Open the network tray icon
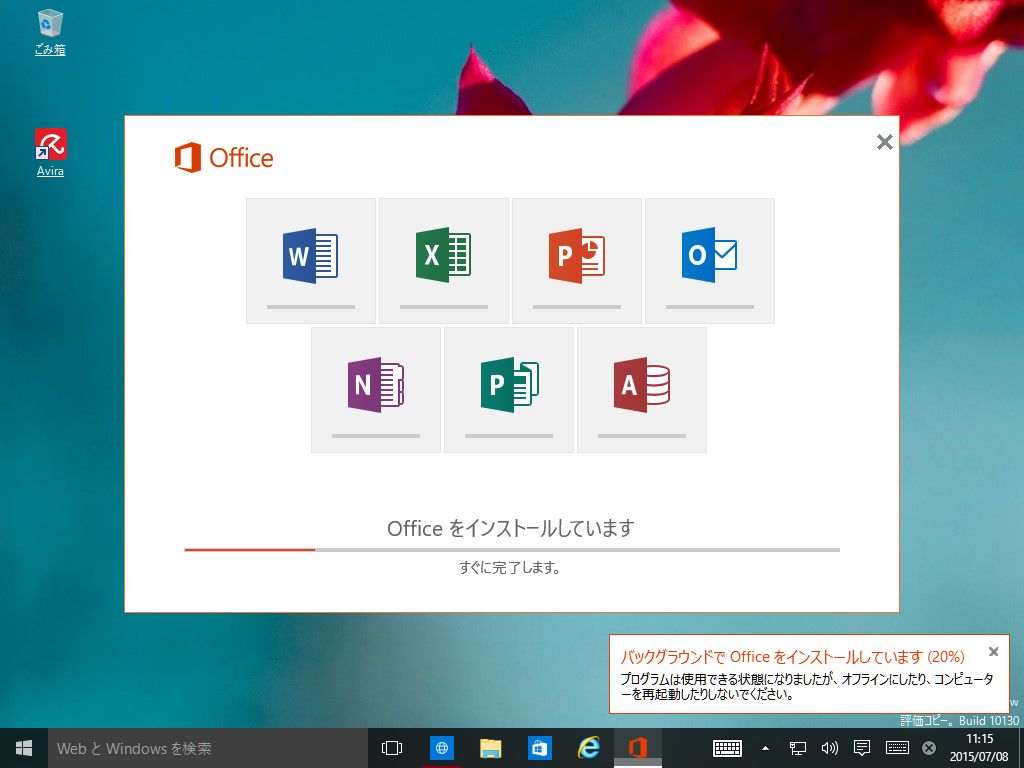The image size is (1024, 768). click(x=797, y=748)
